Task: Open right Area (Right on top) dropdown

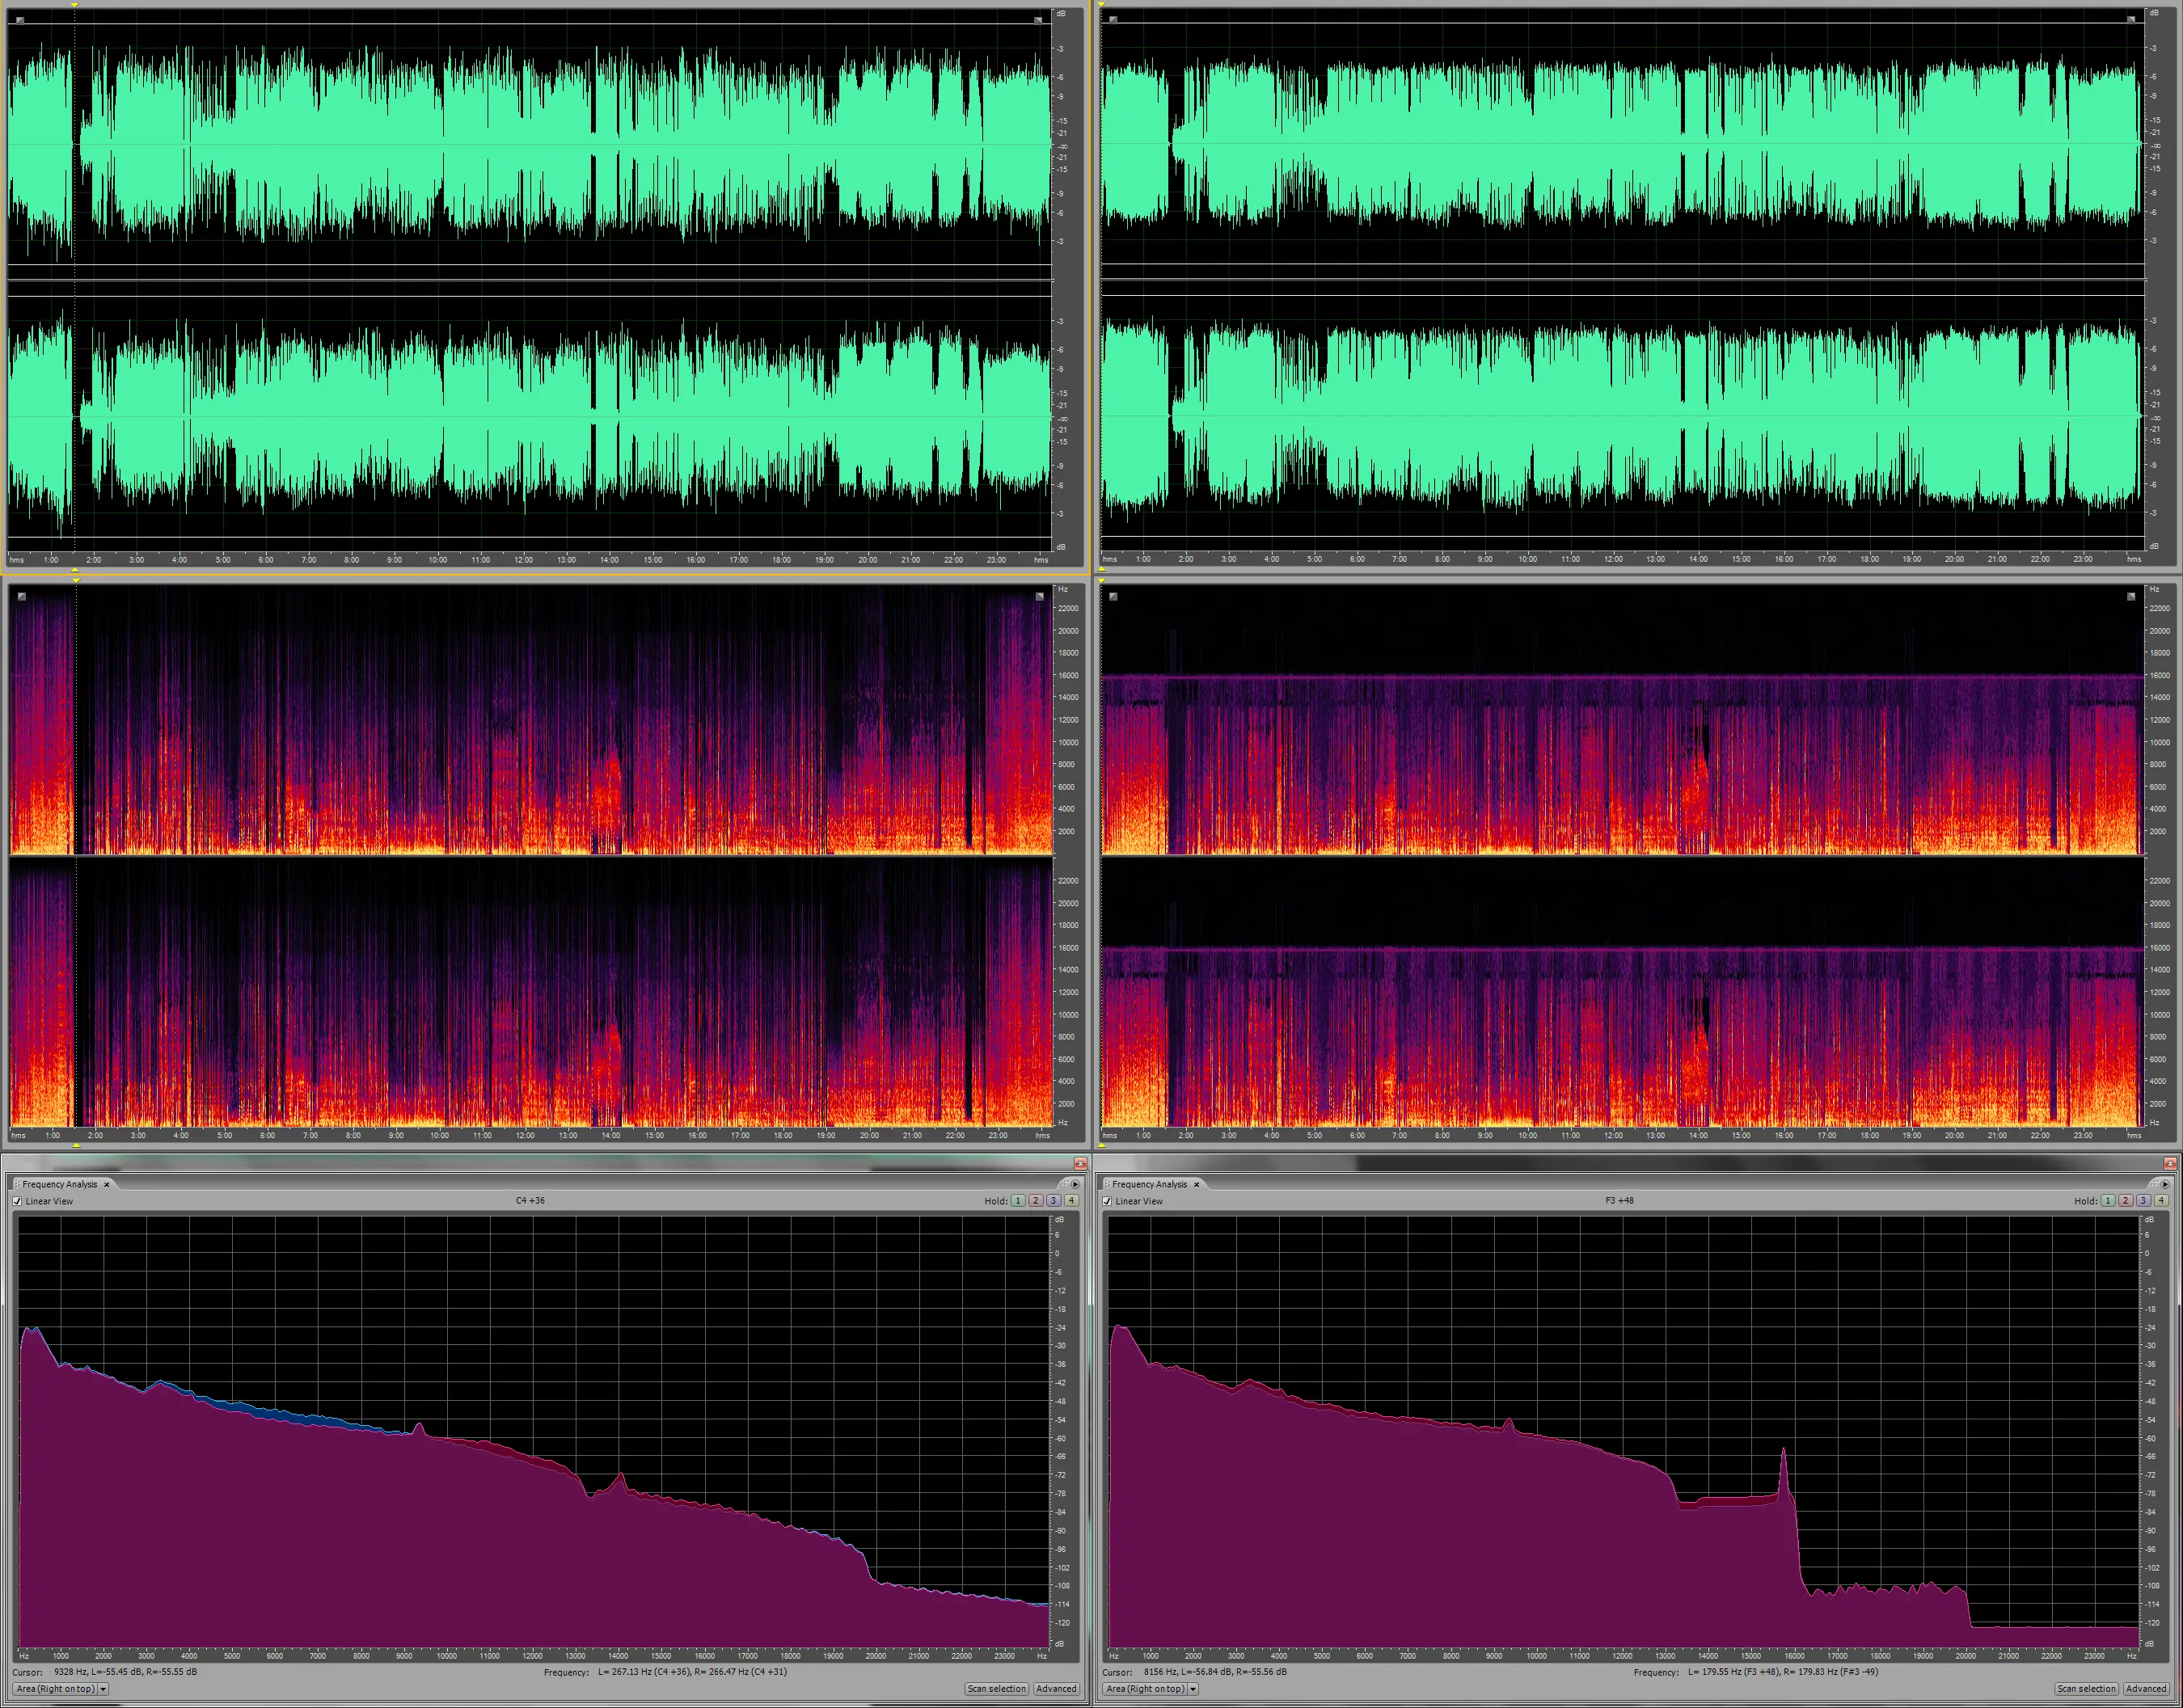Action: tap(1144, 1689)
